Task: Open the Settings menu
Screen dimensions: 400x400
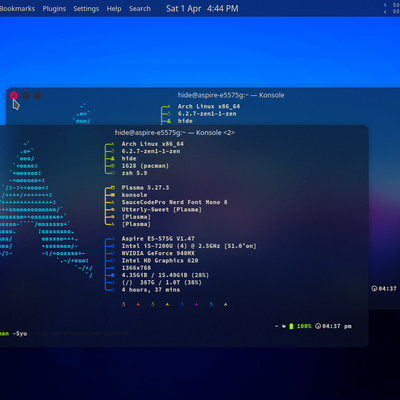Action: tap(86, 9)
